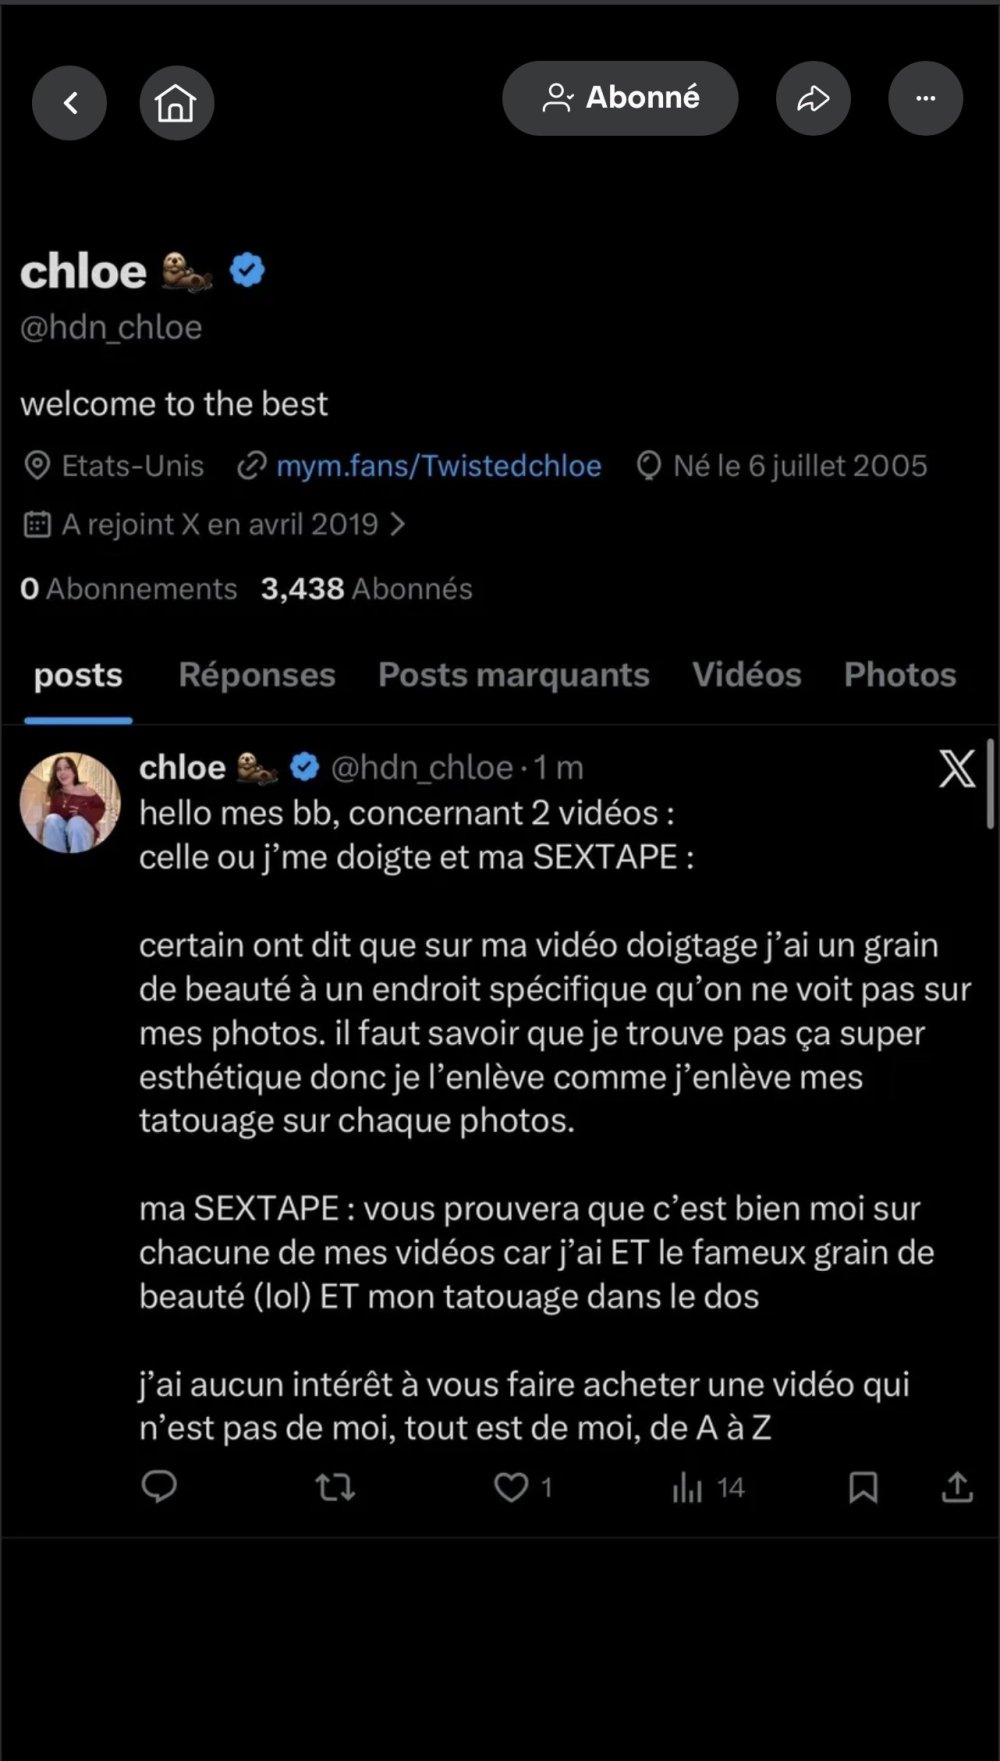This screenshot has height=1761, width=1000.
Task: Repost the post with the retweet icon
Action: (335, 1487)
